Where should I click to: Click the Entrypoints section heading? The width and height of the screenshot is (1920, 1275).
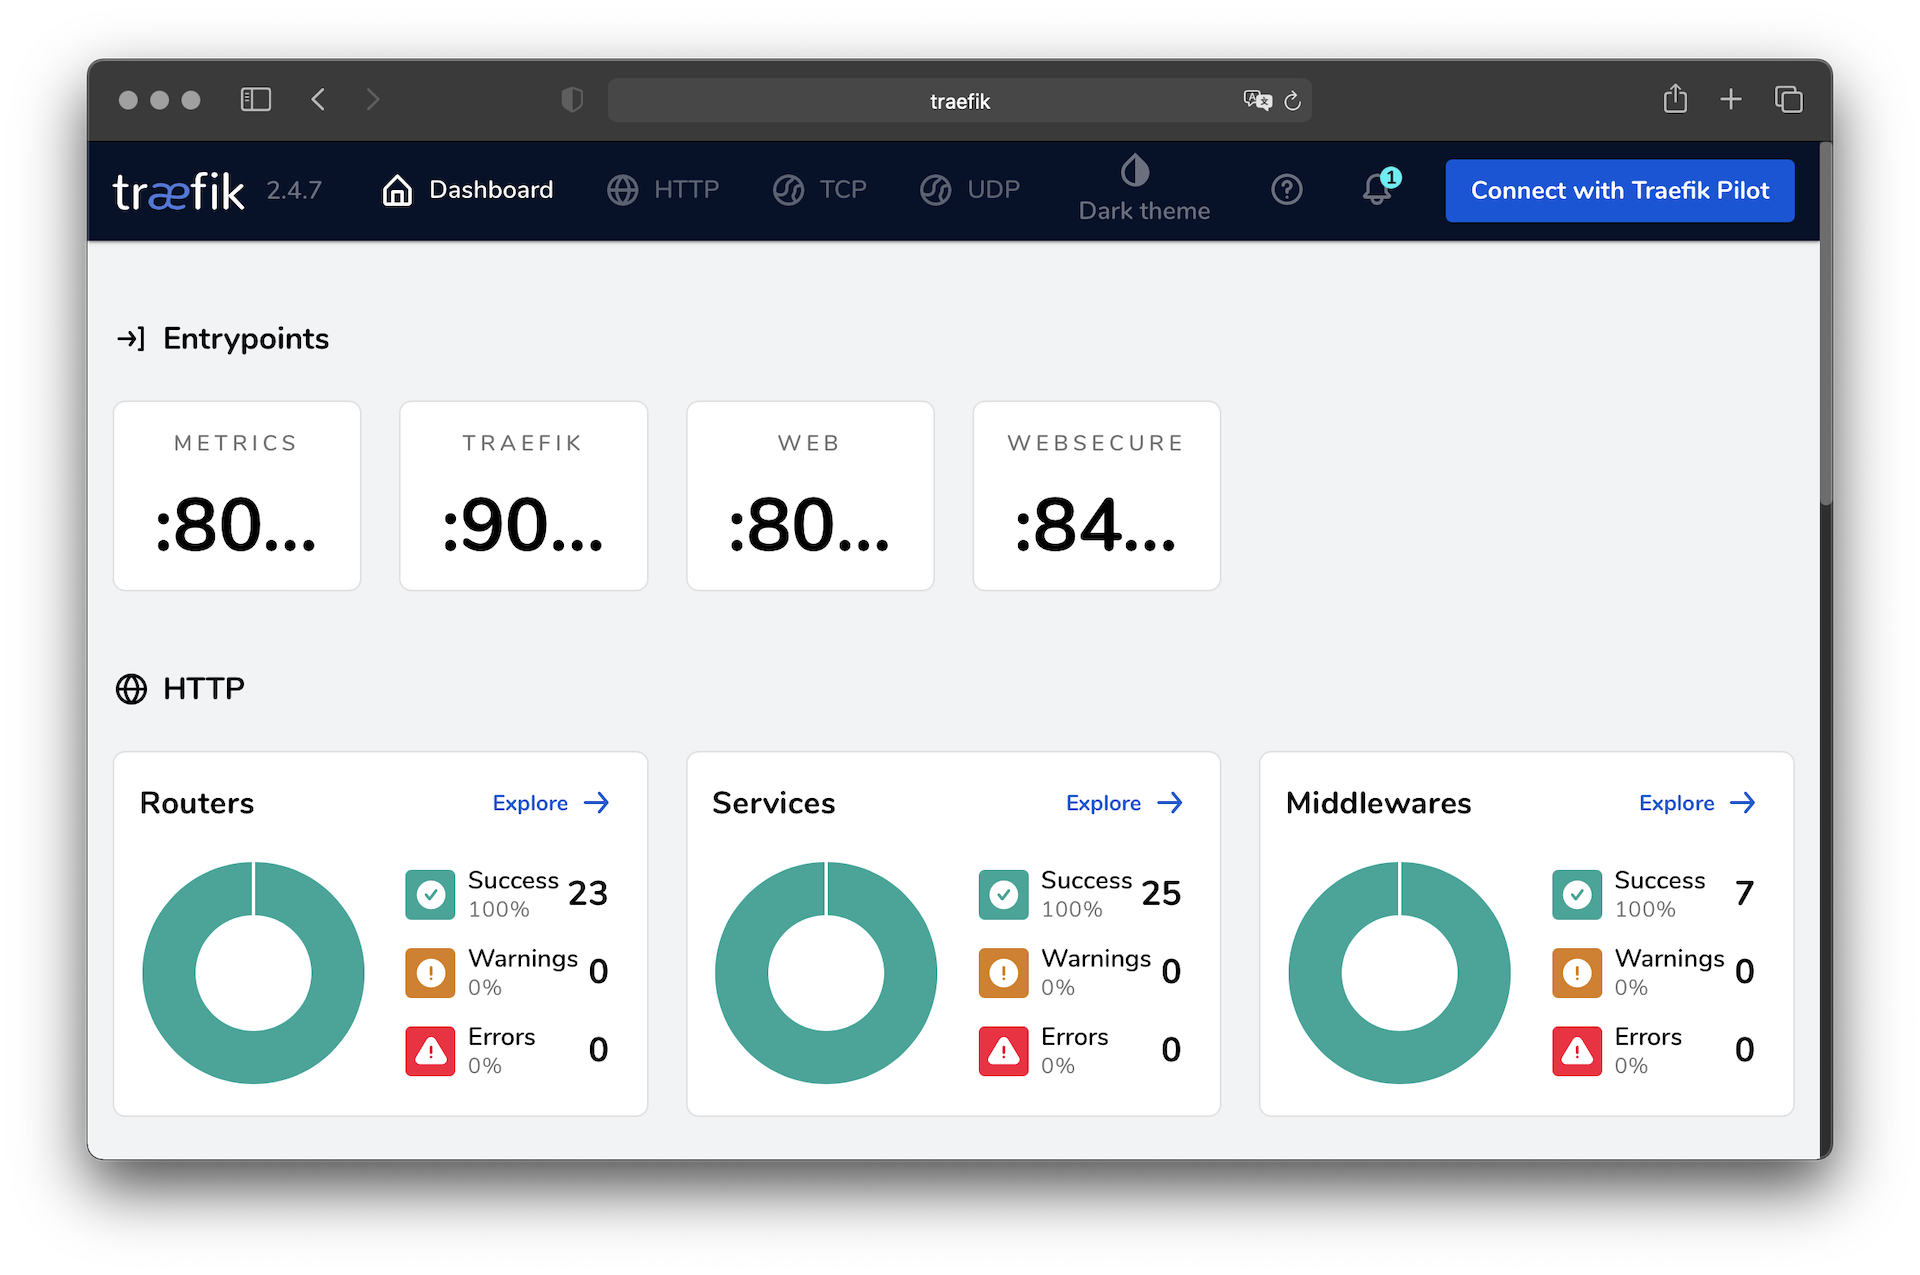(x=246, y=339)
